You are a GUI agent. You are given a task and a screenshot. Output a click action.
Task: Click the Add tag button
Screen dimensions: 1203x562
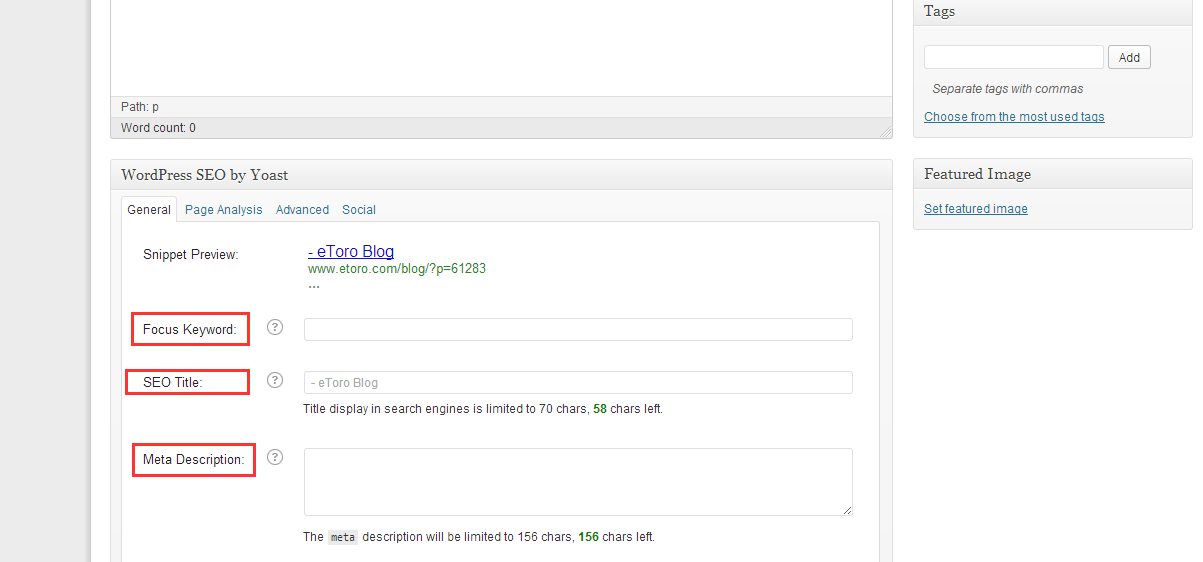coord(1129,57)
